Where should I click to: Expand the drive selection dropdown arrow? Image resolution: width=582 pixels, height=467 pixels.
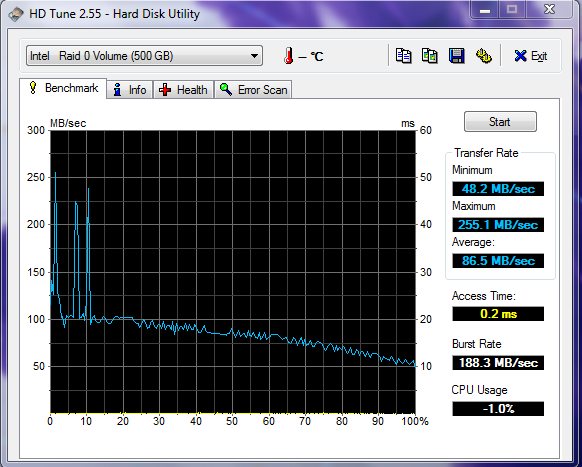click(x=254, y=56)
